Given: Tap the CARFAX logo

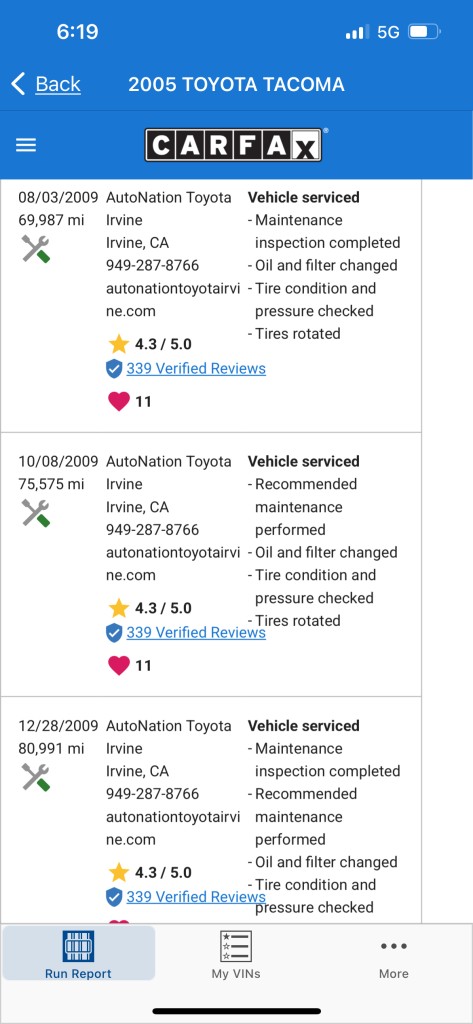Looking at the screenshot, I should click(x=233, y=145).
